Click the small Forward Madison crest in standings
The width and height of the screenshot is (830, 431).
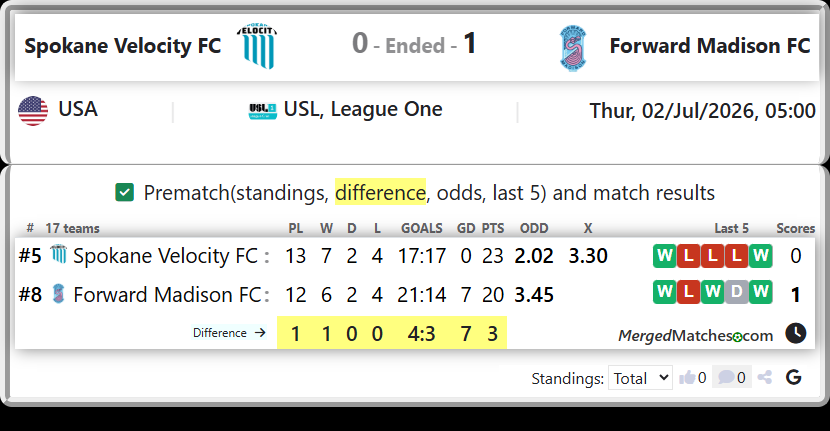click(x=59, y=293)
